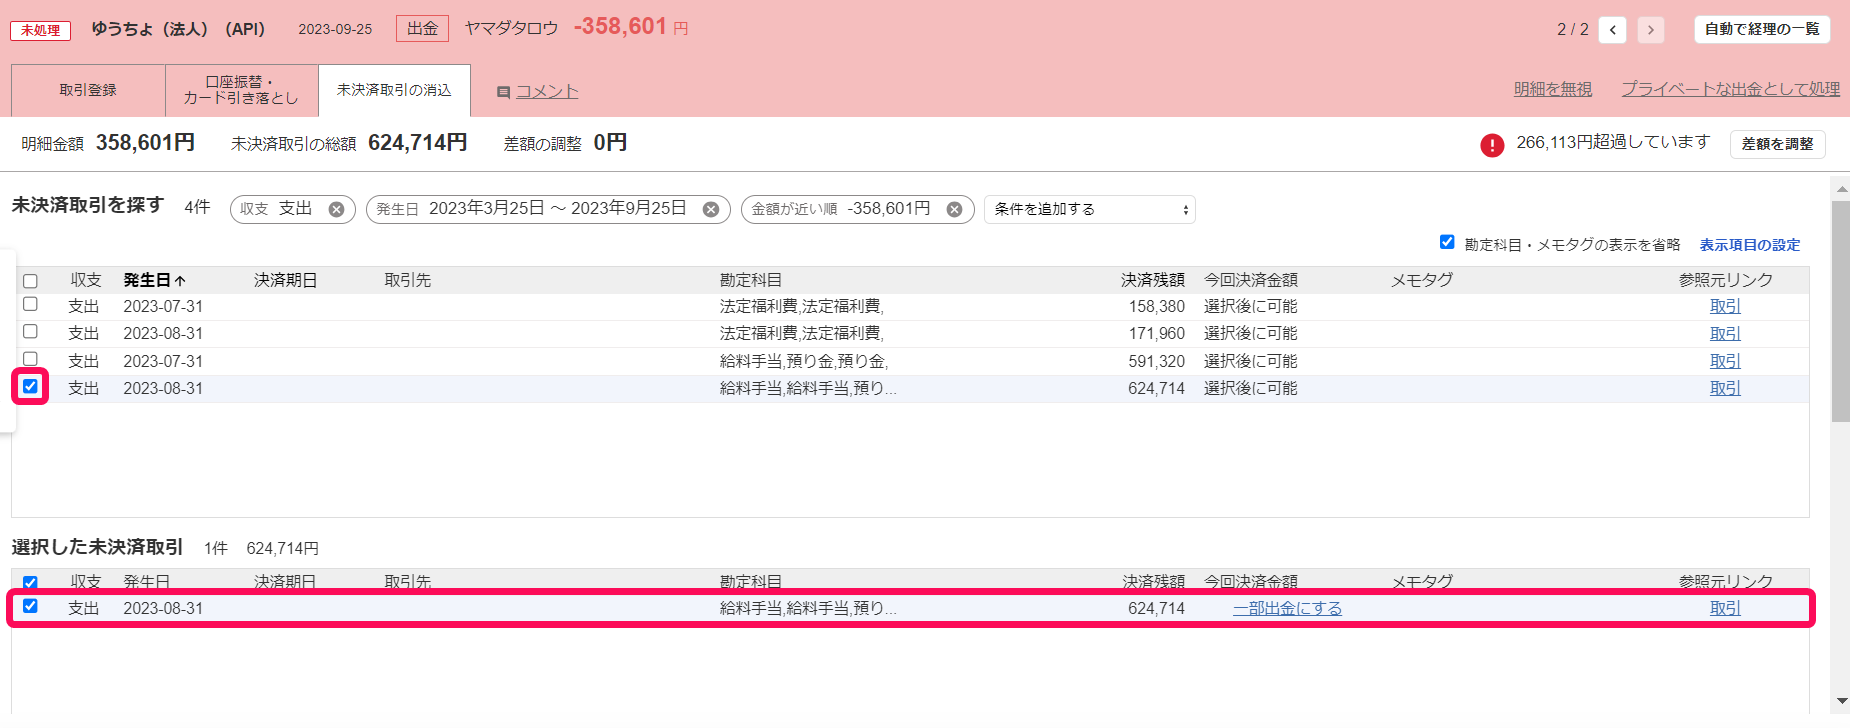Click the 決済残額 column header
This screenshot has height=728, width=1850.
pos(1152,280)
